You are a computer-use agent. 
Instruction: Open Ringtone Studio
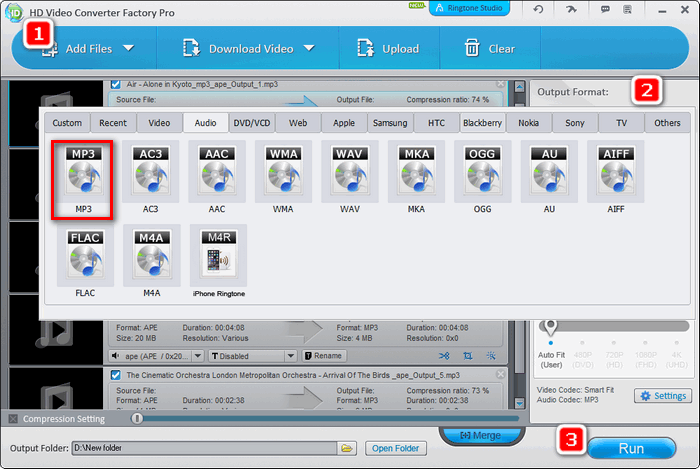(x=469, y=8)
